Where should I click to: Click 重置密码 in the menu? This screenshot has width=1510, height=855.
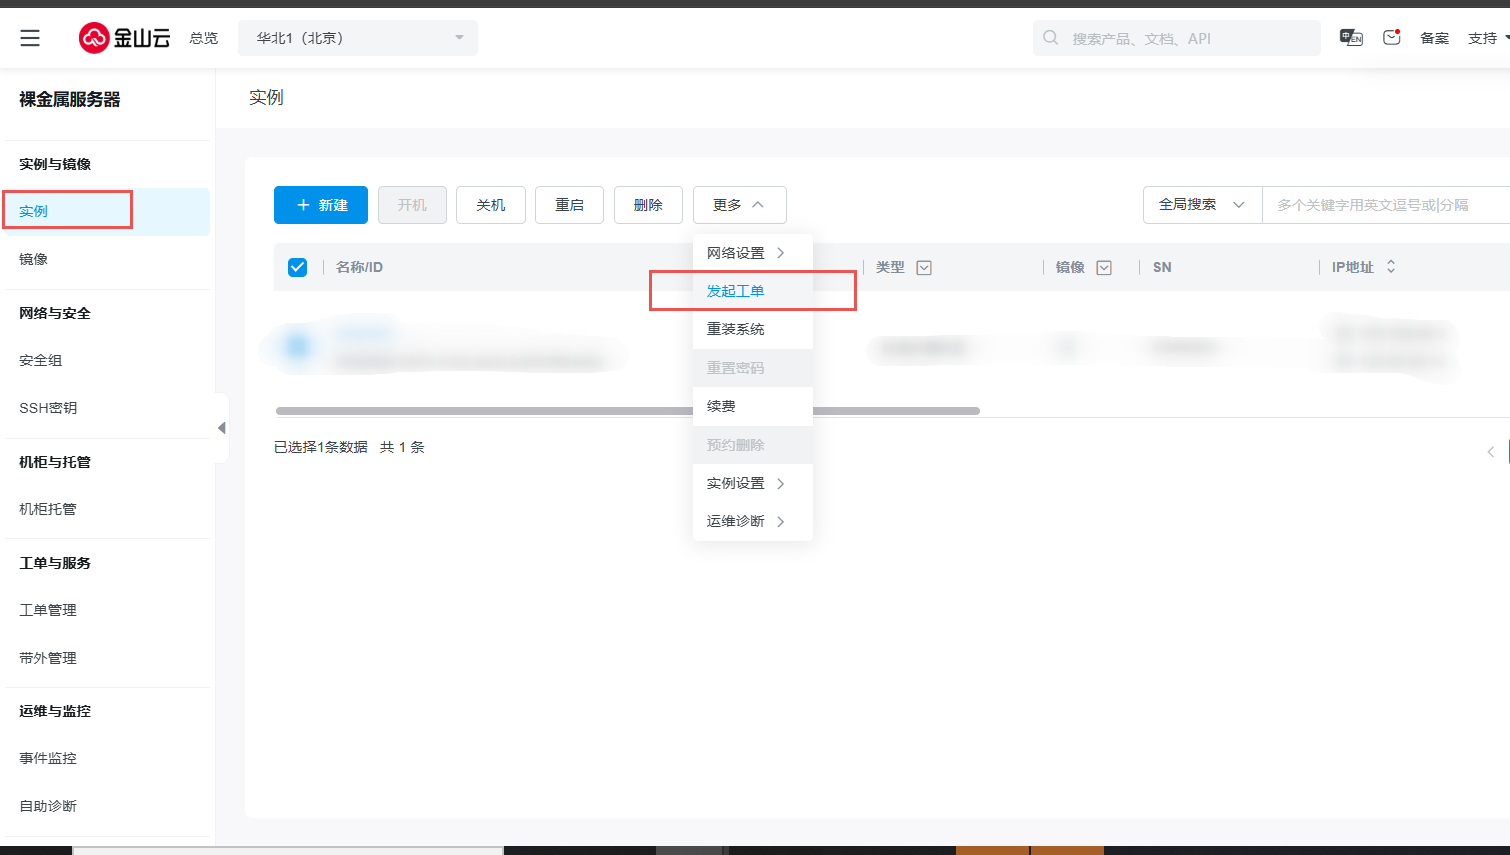(x=752, y=368)
